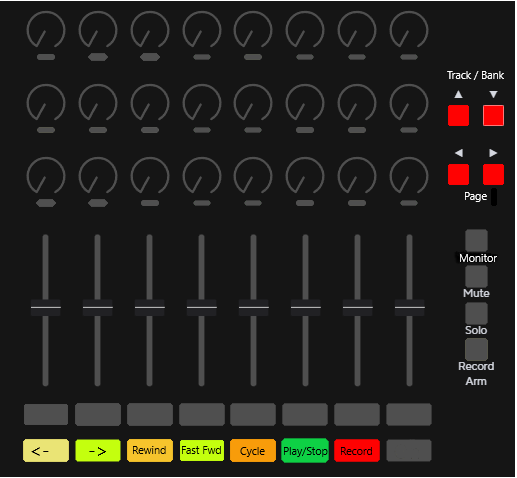Toggle the Monitor button
The height and width of the screenshot is (478, 517).
click(476, 240)
